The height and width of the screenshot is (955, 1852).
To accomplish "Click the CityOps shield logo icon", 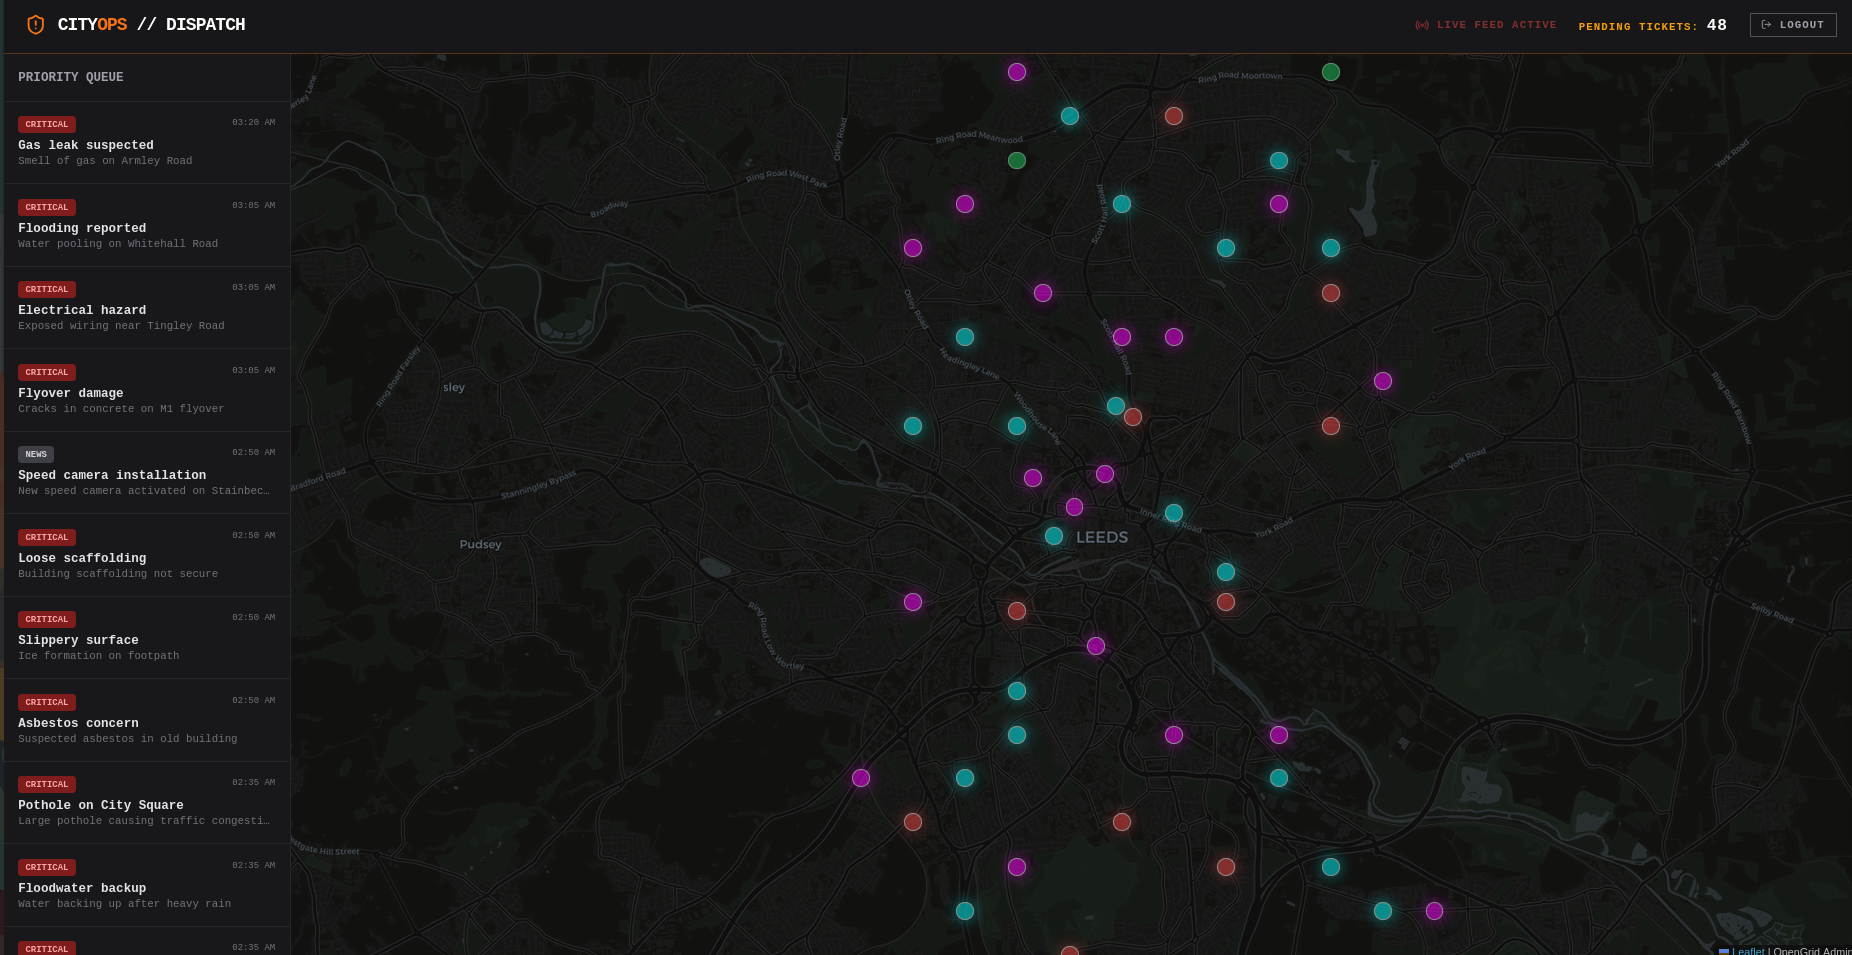I will tap(35, 25).
